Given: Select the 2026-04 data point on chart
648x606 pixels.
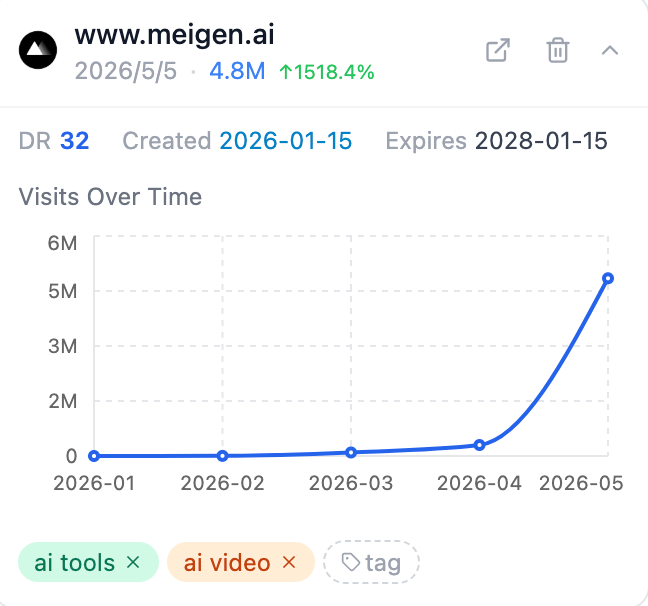Looking at the screenshot, I should click(479, 445).
